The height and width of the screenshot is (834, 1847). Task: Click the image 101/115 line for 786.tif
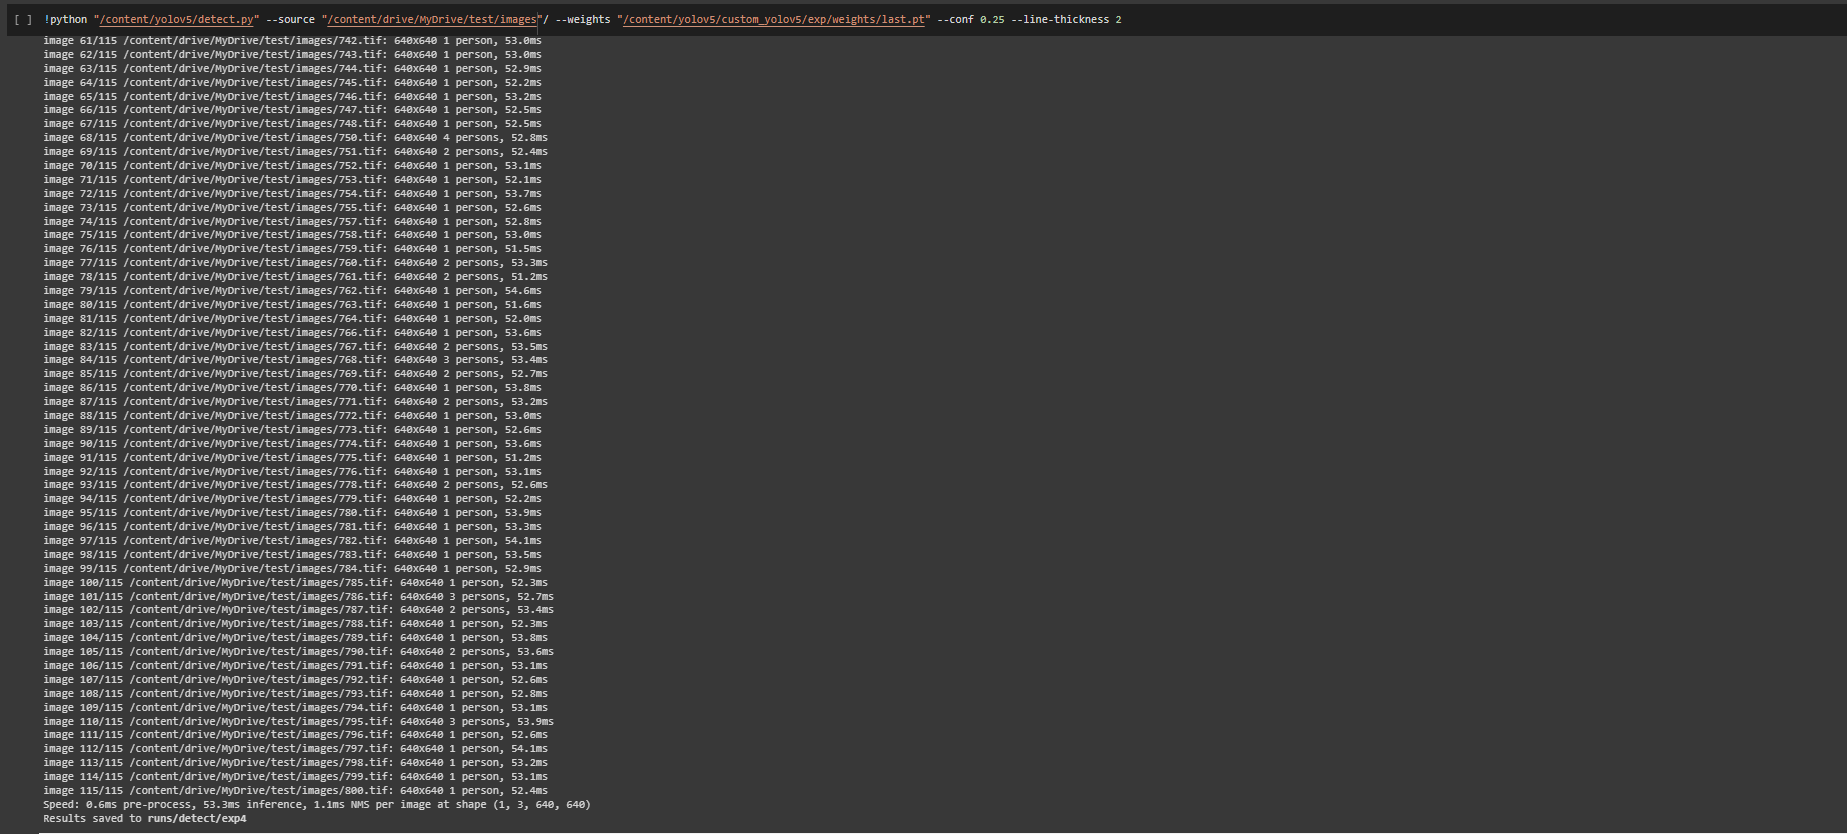298,597
